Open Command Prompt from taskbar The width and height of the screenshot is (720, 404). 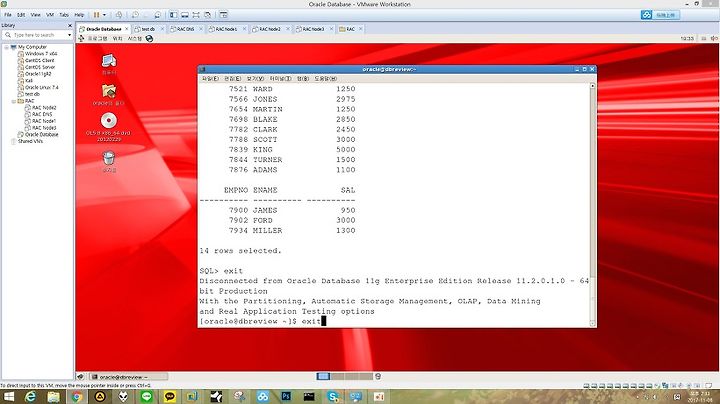tap(309, 397)
